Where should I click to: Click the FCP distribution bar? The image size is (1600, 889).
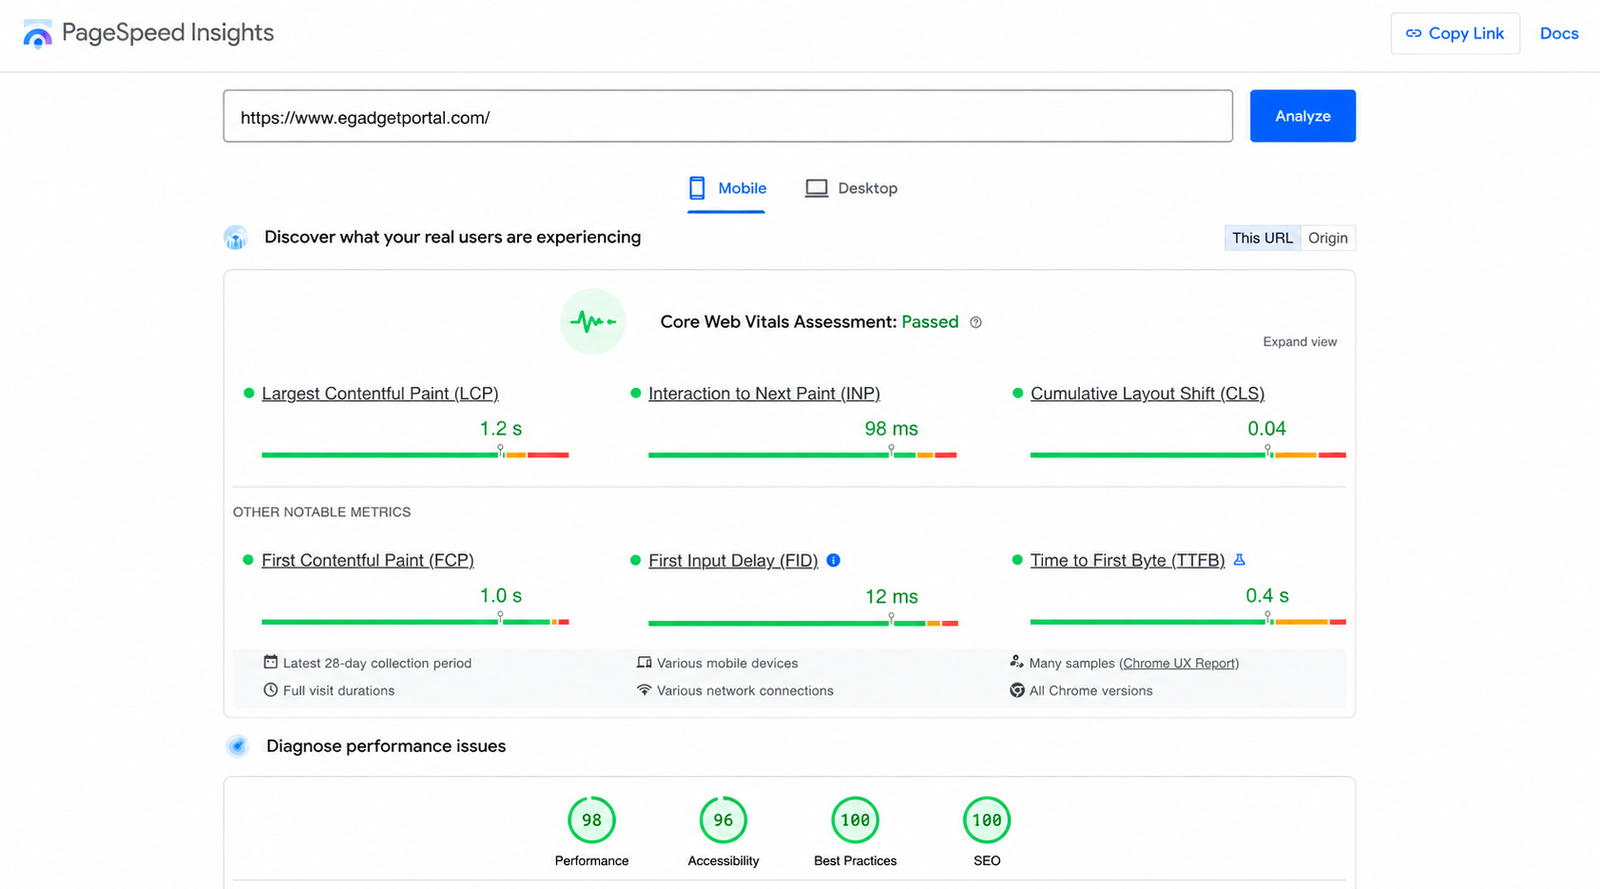415,622
